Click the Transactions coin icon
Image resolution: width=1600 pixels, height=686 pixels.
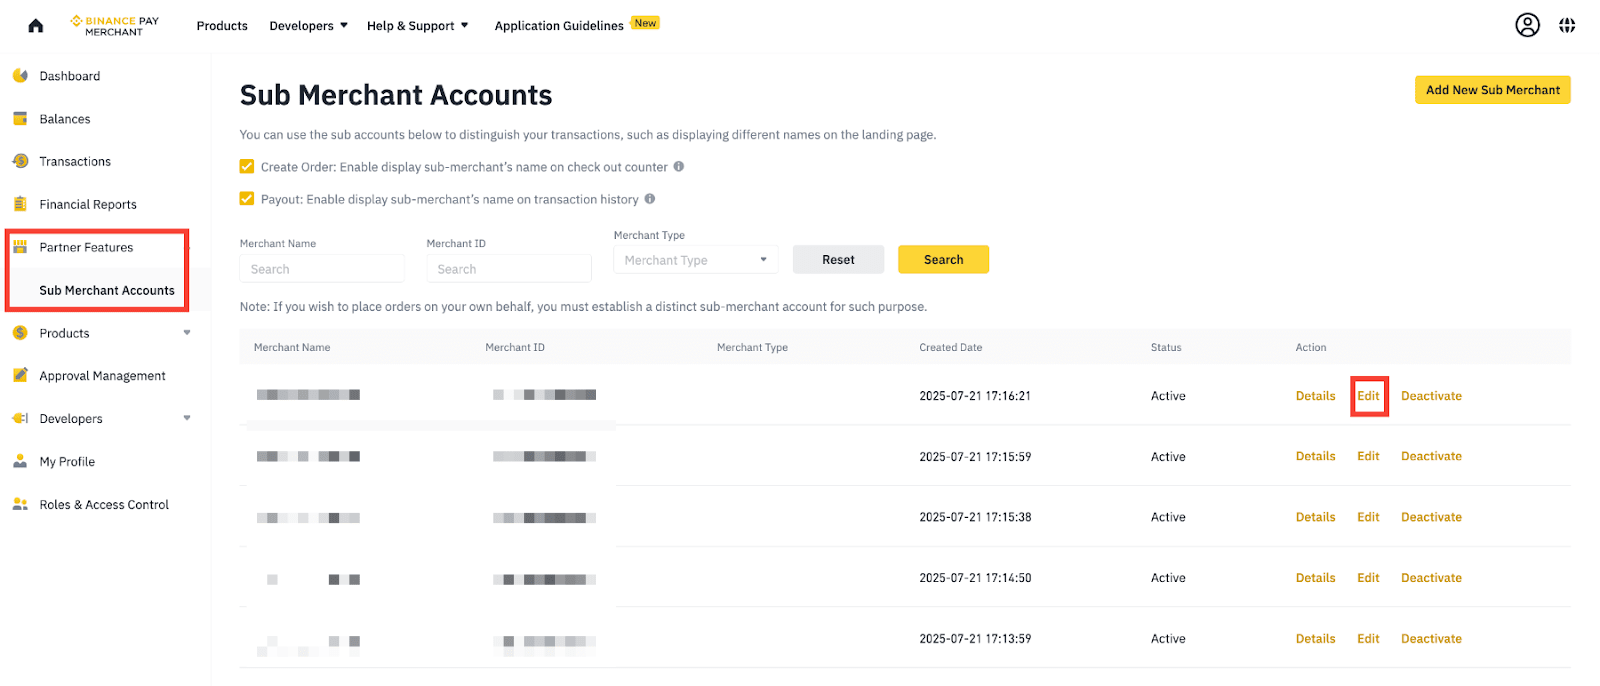point(20,161)
